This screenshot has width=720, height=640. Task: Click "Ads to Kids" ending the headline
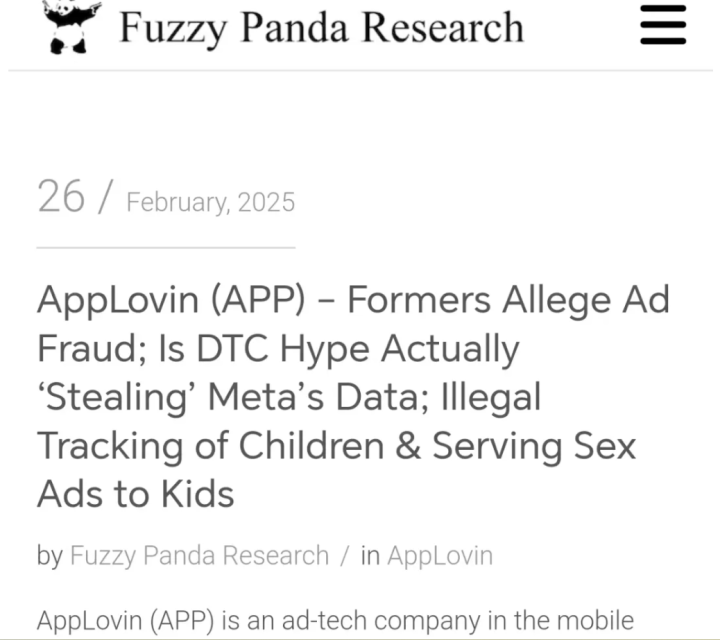pos(136,493)
